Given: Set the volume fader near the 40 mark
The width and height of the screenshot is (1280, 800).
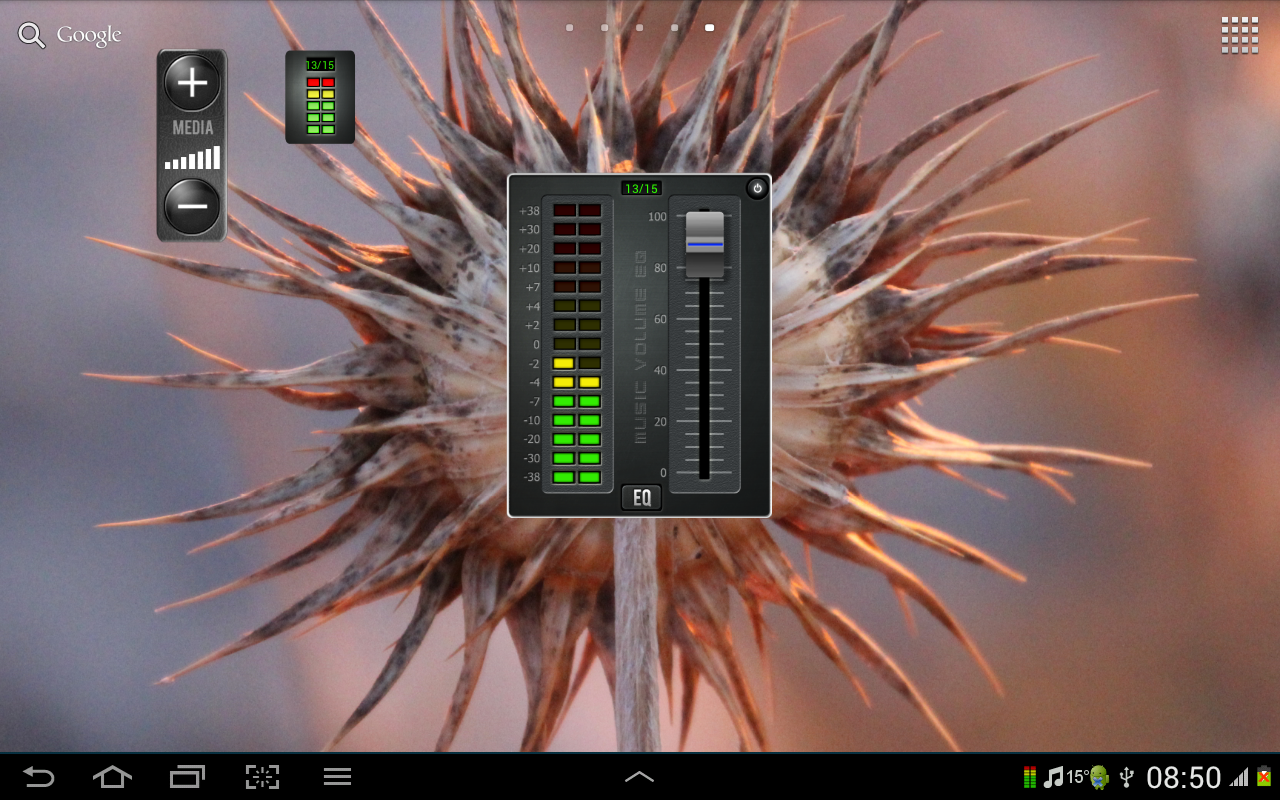Looking at the screenshot, I should 704,371.
